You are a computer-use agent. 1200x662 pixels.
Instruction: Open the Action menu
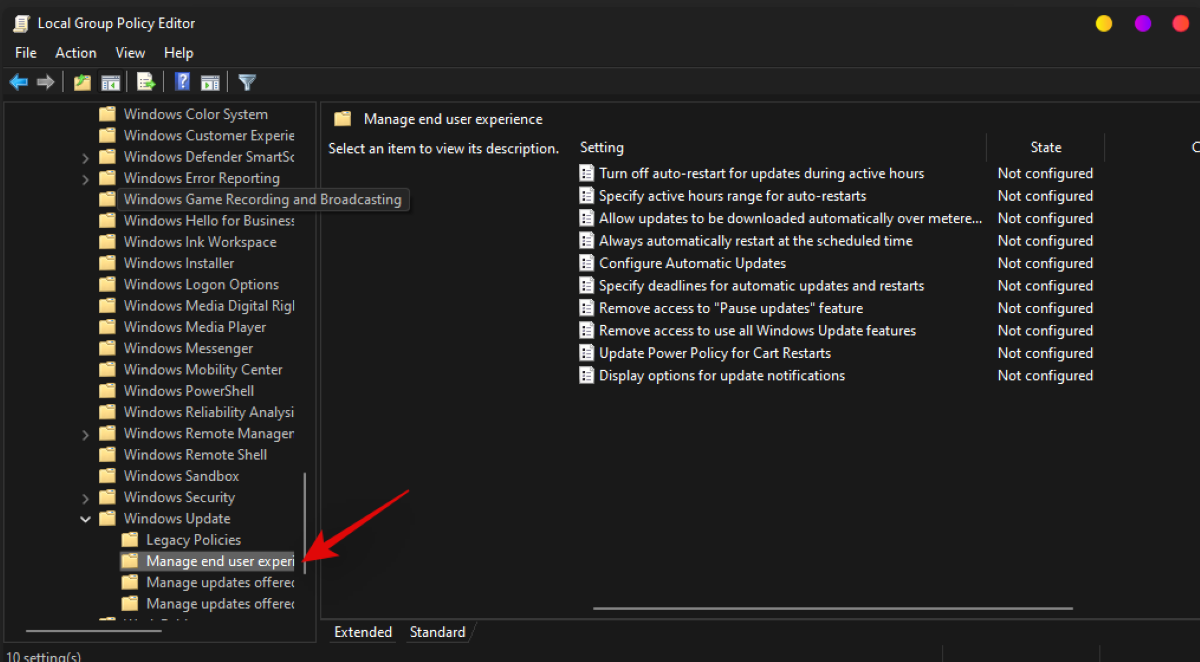point(76,53)
